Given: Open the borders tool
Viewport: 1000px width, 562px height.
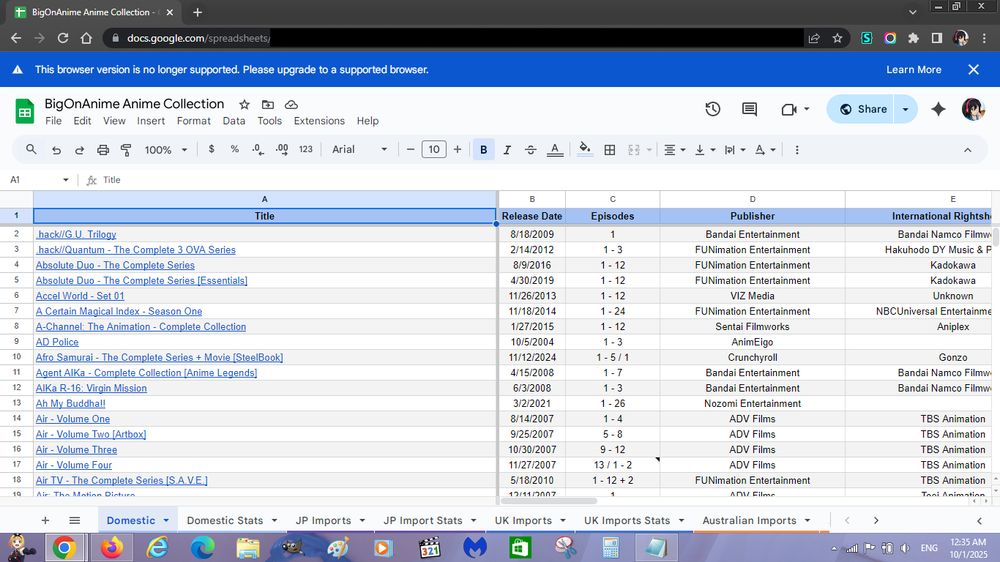Looking at the screenshot, I should click(x=610, y=150).
